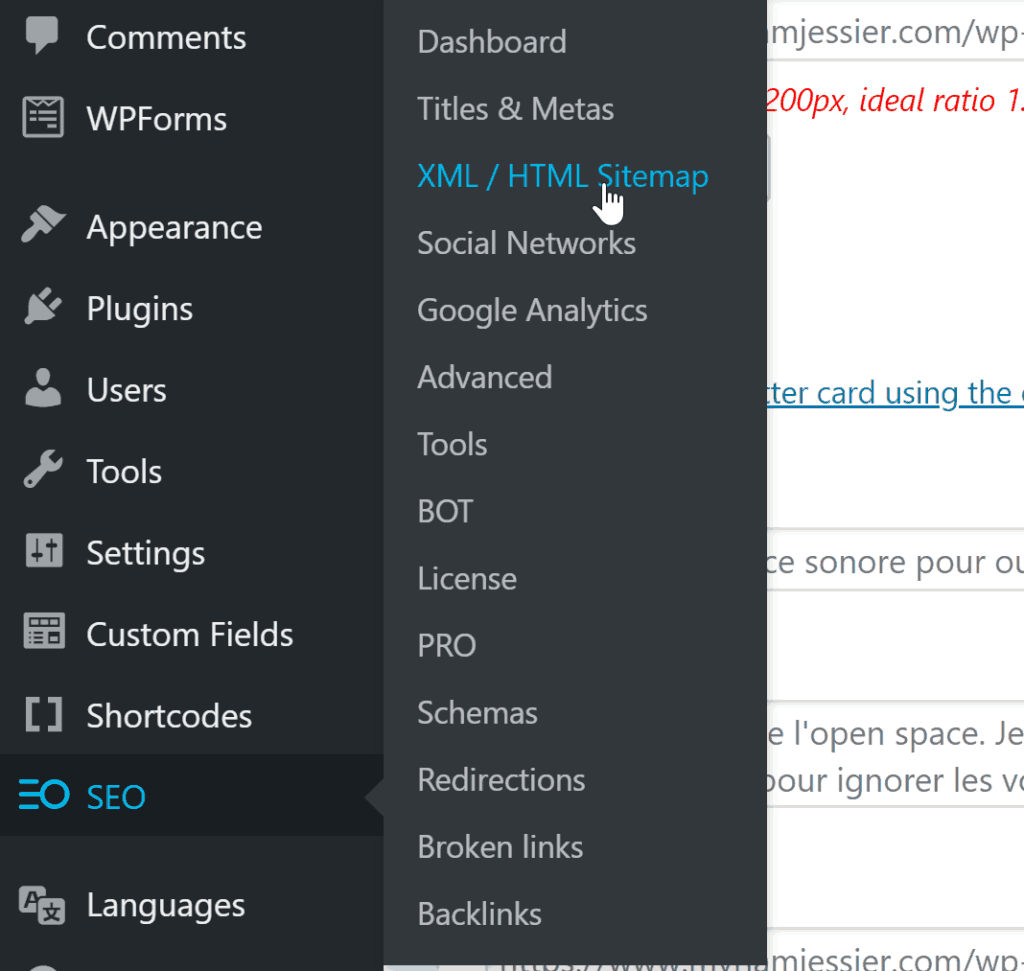Viewport: 1024px width, 971px height.
Task: Click the Appearance paintbrush icon
Action: pos(43,225)
